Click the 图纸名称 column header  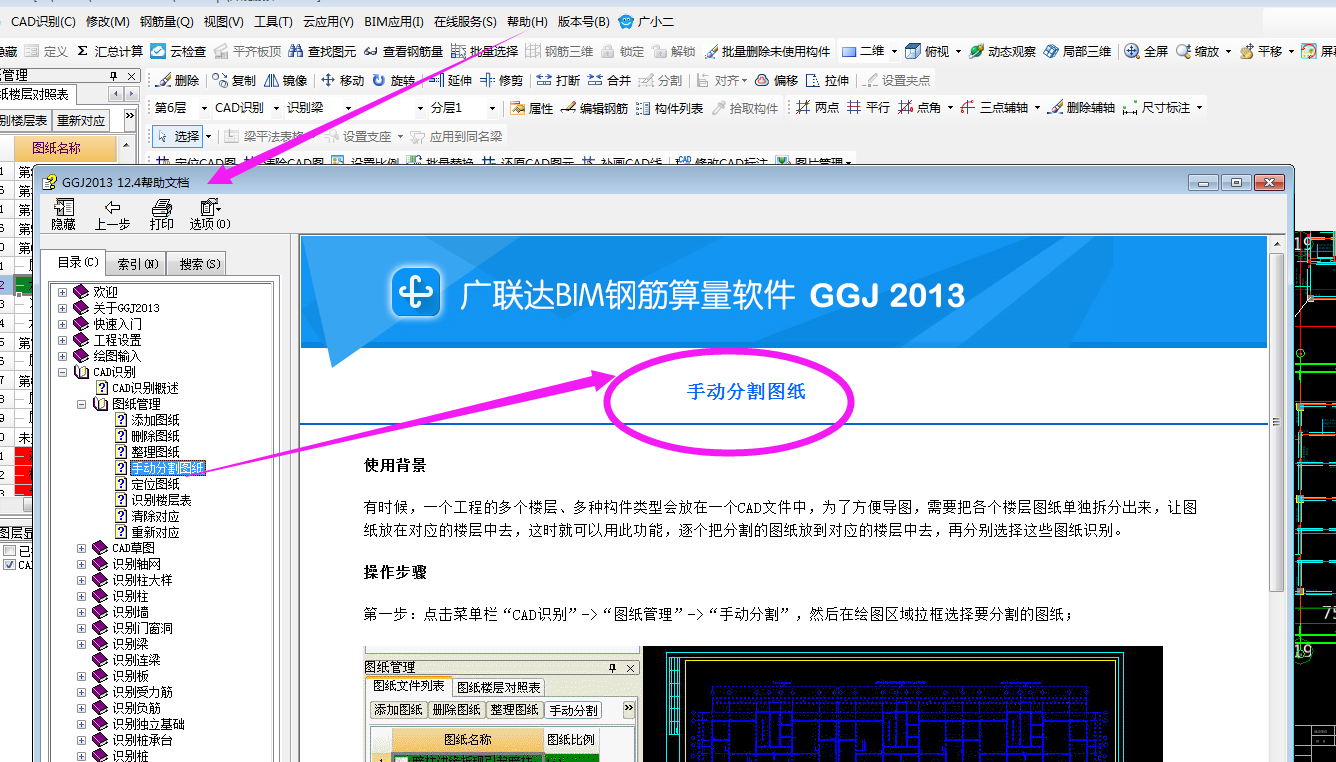(x=66, y=148)
